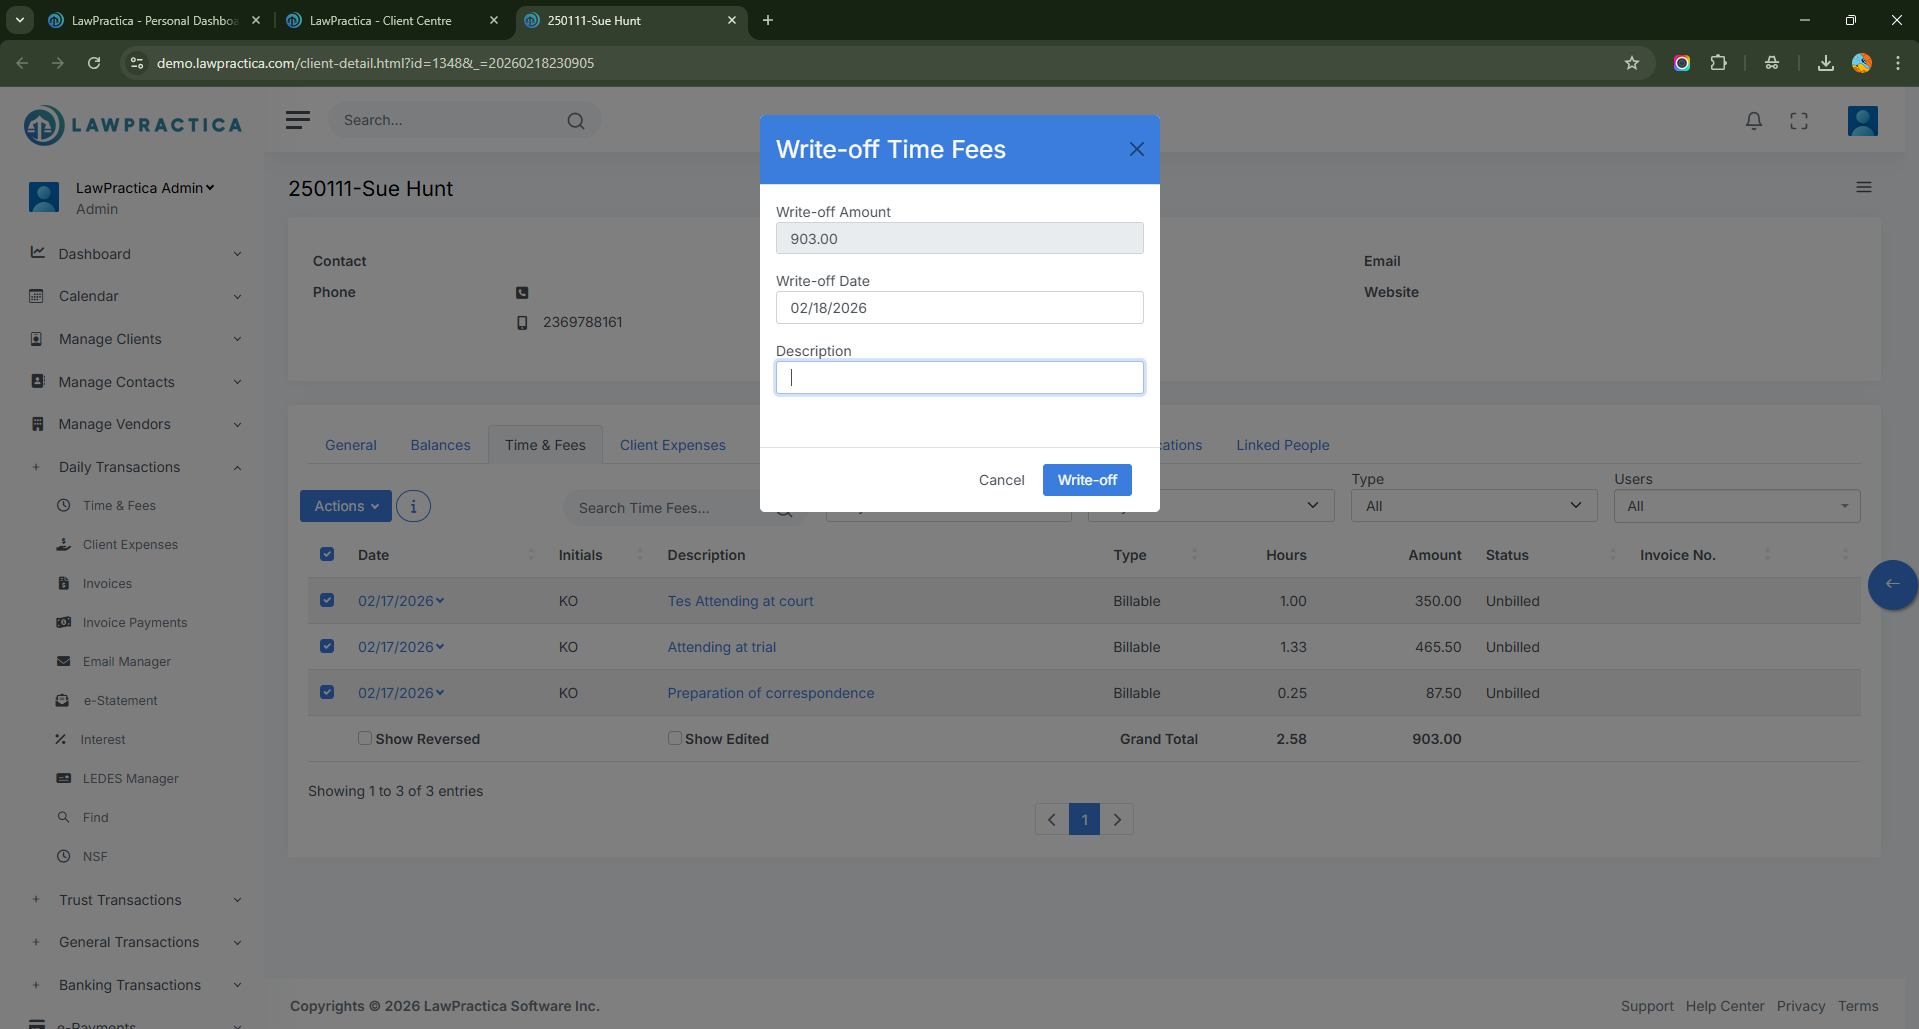
Task: Close the Write-off Time Fees dialog
Action: (1136, 149)
